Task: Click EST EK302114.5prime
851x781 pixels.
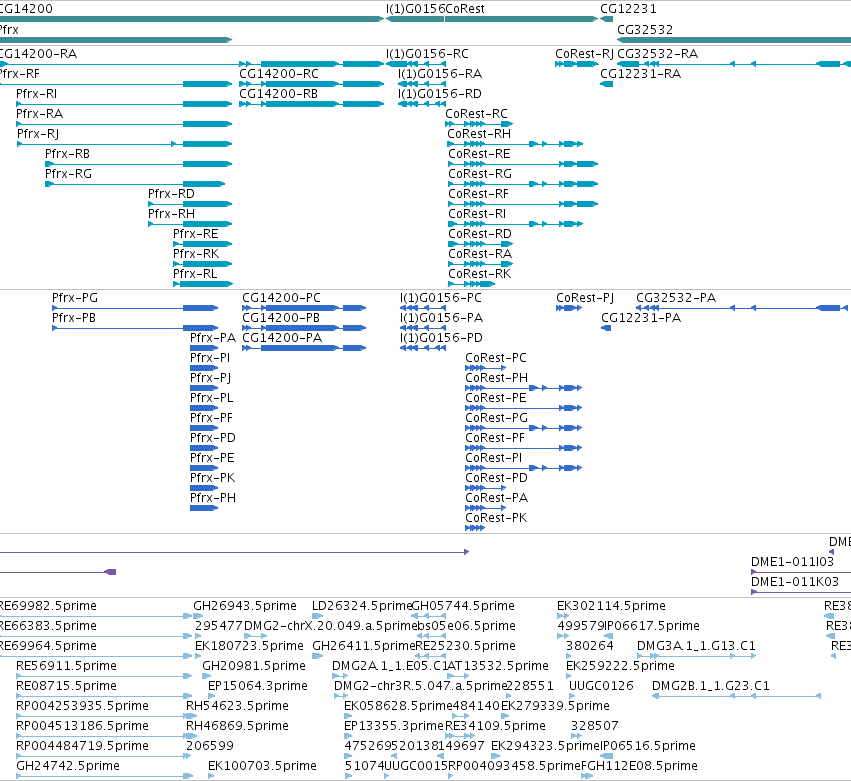Action: (563, 616)
